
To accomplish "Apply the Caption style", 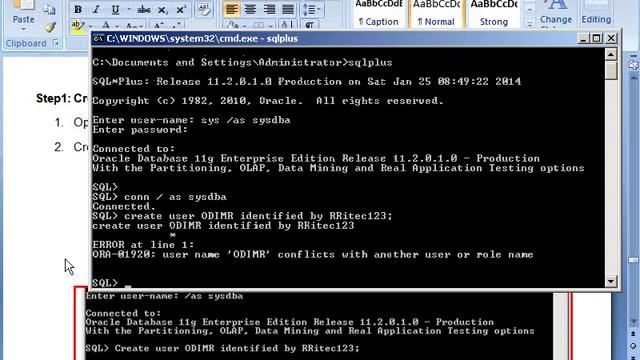I will pos(378,14).
